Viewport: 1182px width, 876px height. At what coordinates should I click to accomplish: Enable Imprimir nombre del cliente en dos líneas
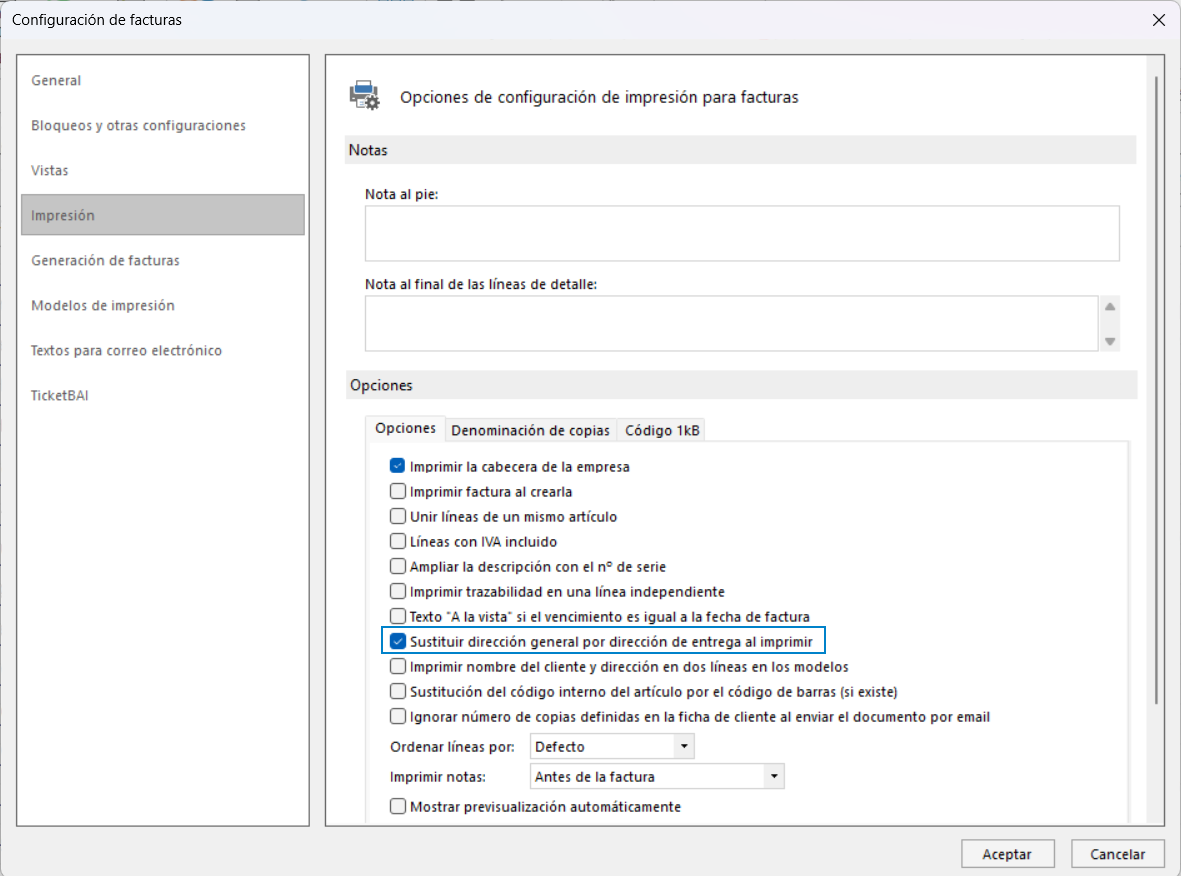(x=397, y=666)
